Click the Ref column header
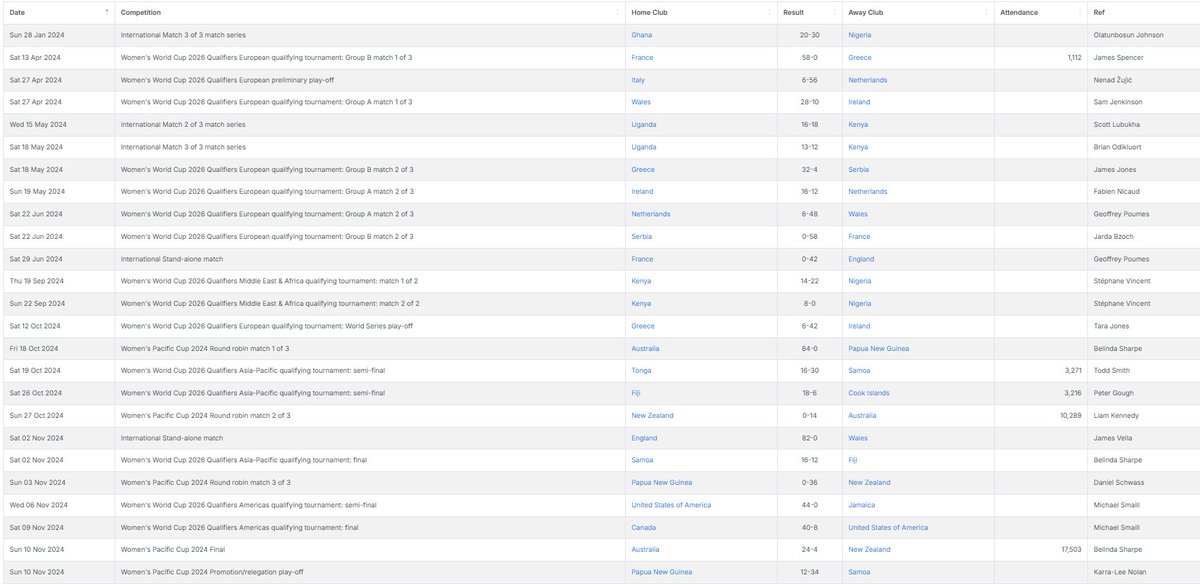The height and width of the screenshot is (584, 1200). [x=1143, y=12]
